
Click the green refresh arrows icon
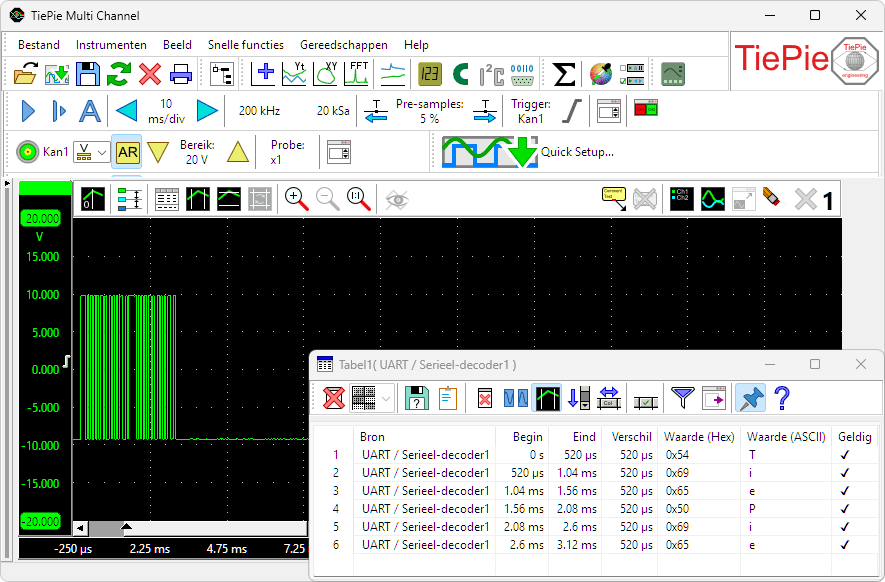(x=119, y=74)
